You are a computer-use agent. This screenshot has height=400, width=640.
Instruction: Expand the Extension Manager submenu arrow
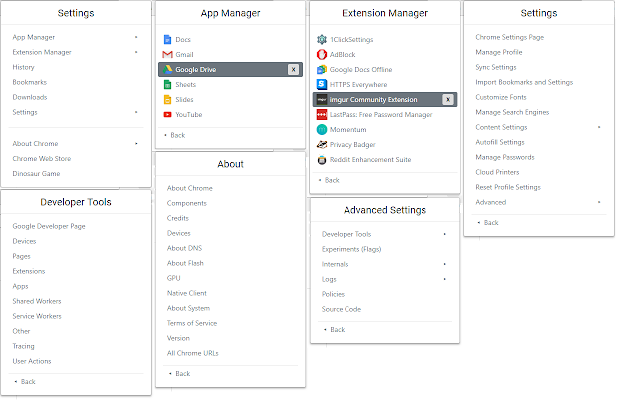click(136, 52)
